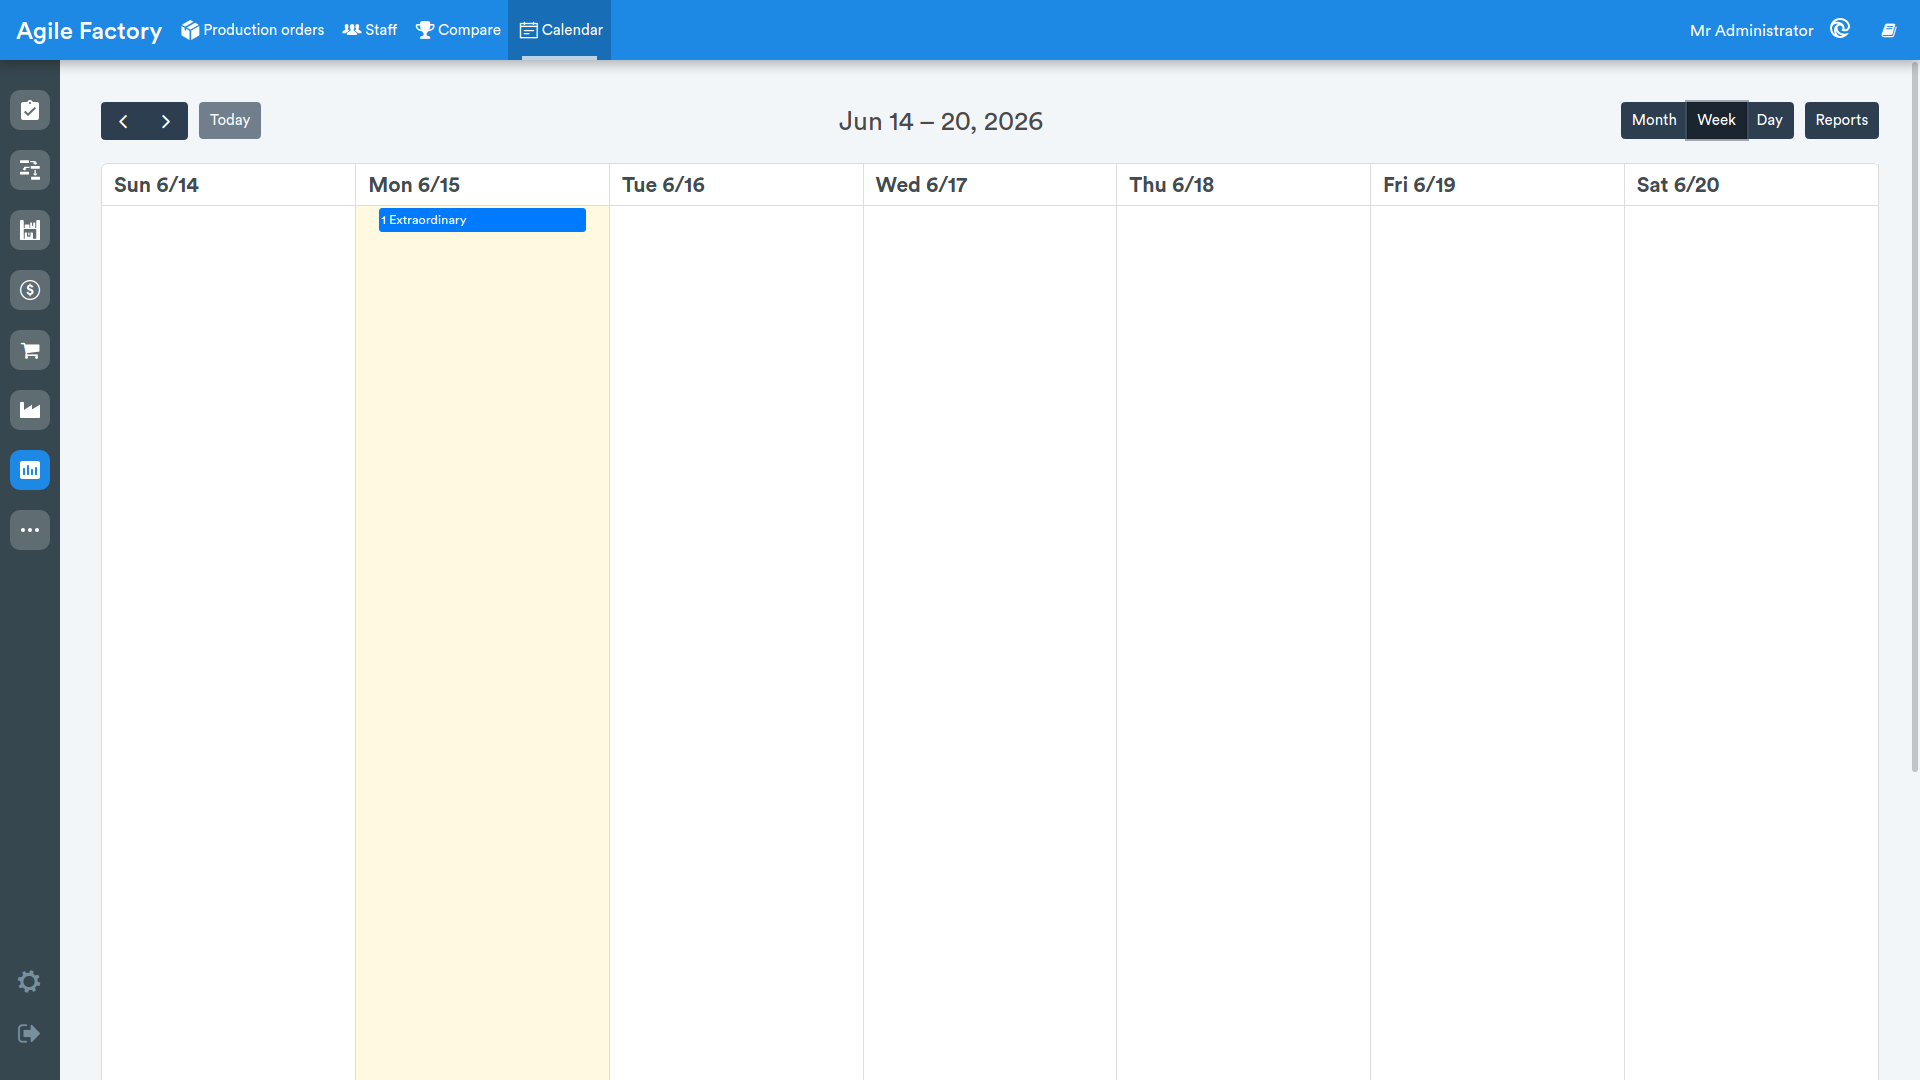
Task: Open the book icon in top right
Action: pos(1889,30)
